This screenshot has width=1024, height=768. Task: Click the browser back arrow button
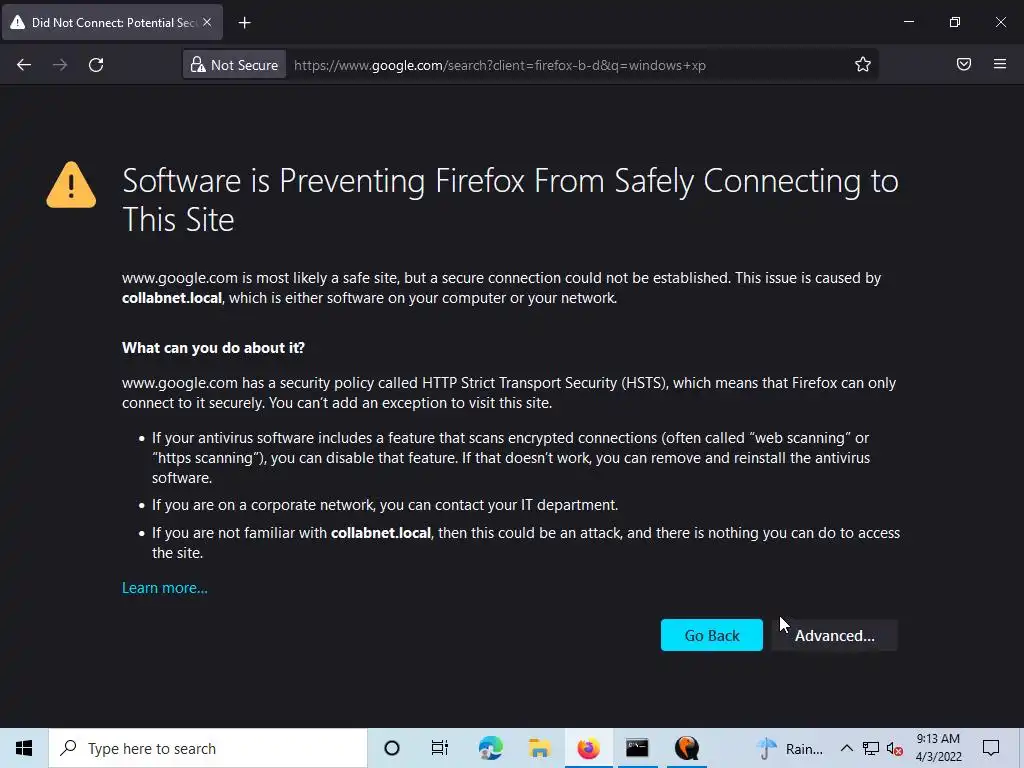[24, 65]
